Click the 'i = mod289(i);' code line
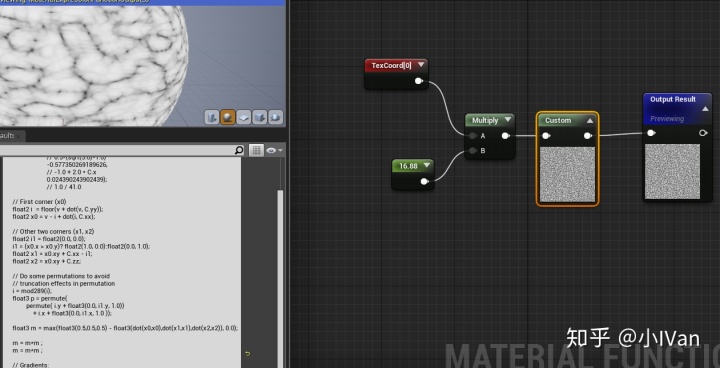Image resolution: width=720 pixels, height=368 pixels. coord(32,291)
